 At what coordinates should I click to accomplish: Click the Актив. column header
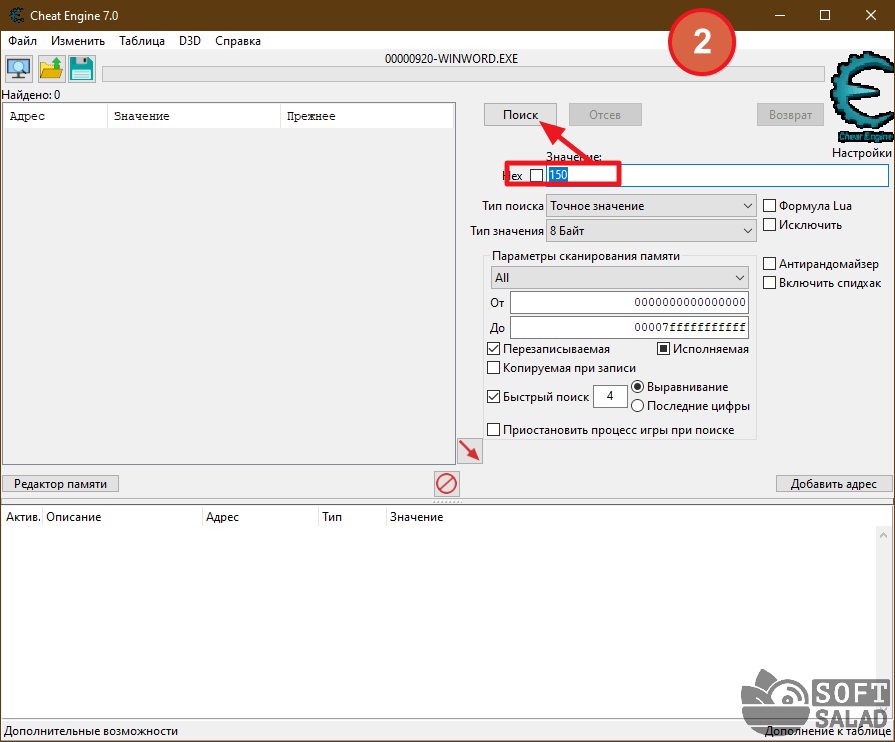pyautogui.click(x=23, y=517)
